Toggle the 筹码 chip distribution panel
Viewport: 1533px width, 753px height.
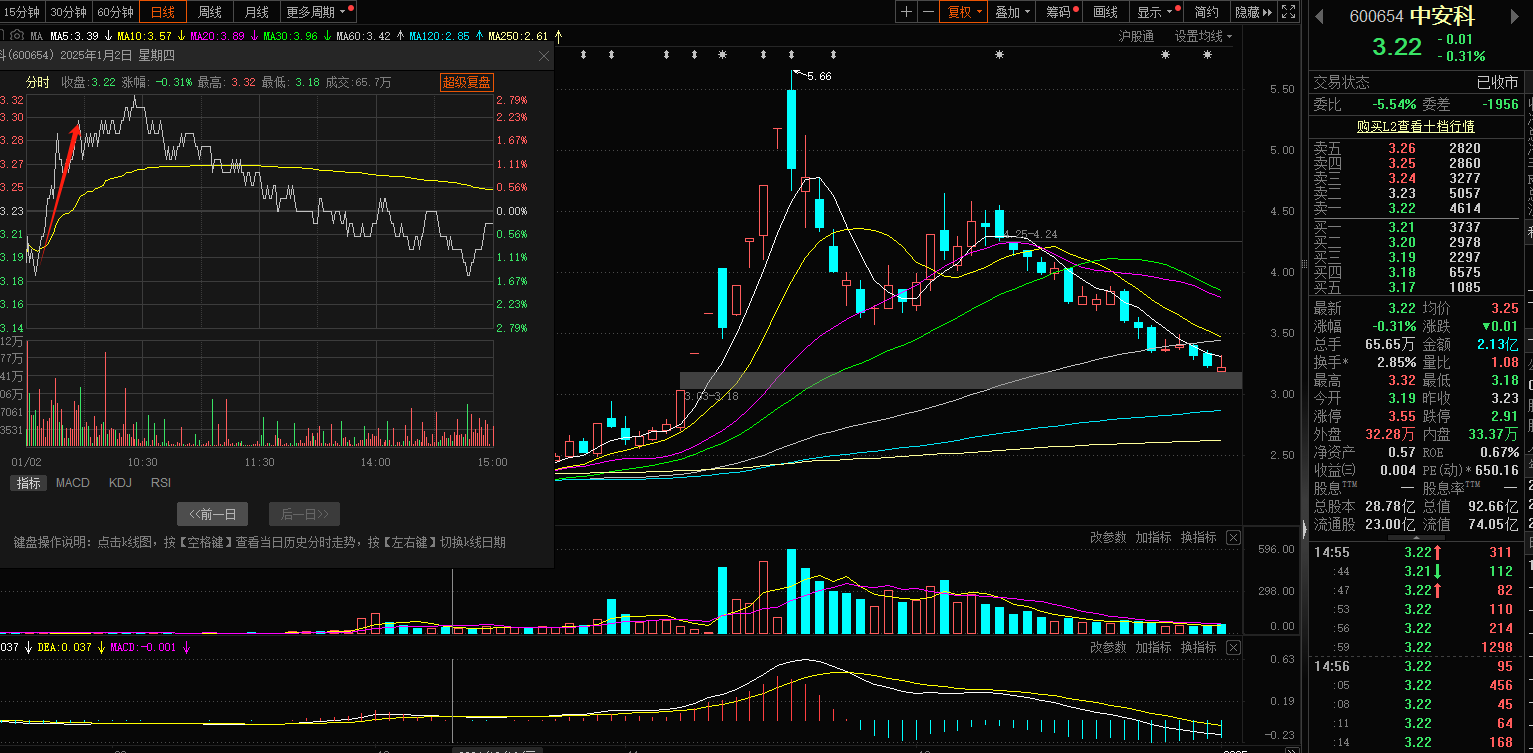click(1061, 12)
